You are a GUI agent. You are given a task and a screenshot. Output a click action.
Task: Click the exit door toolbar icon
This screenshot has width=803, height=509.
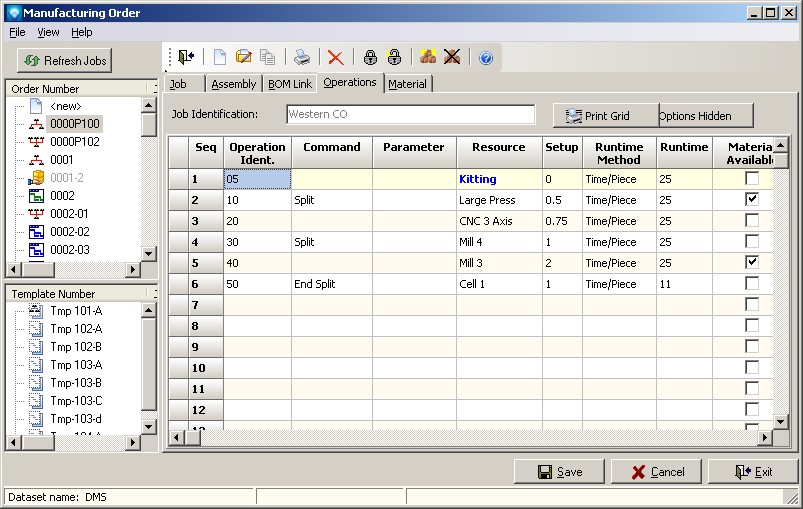(187, 58)
